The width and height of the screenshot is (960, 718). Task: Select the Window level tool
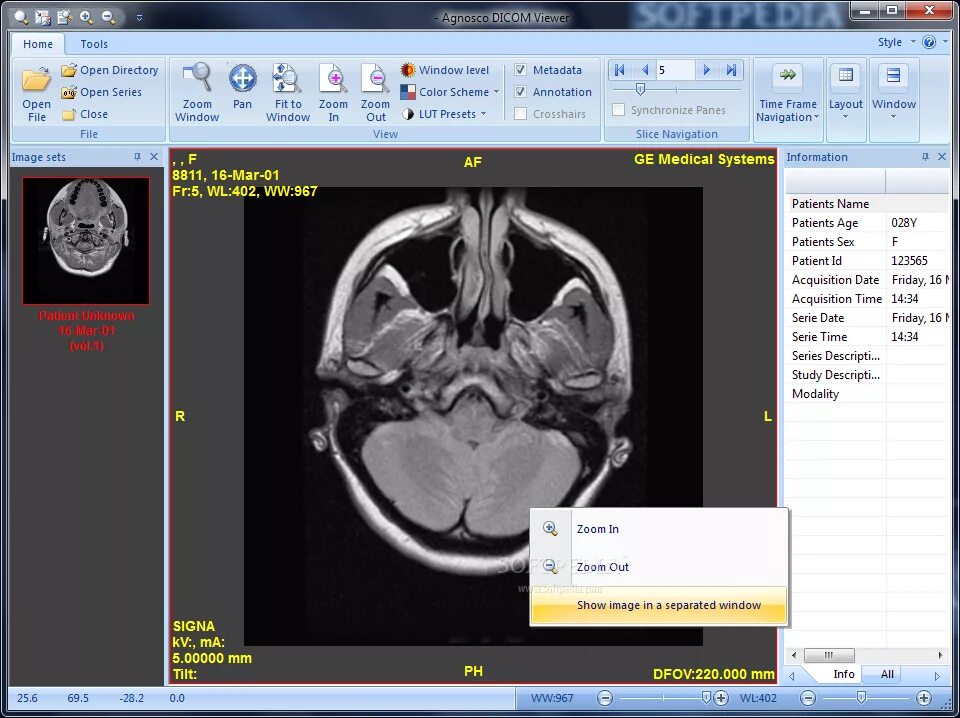[x=444, y=70]
